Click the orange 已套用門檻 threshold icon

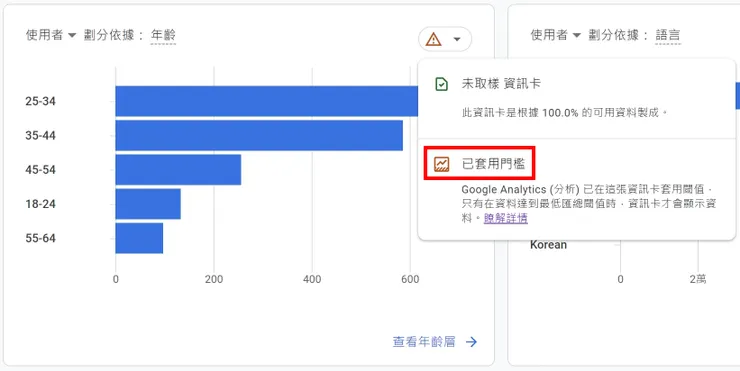click(441, 164)
